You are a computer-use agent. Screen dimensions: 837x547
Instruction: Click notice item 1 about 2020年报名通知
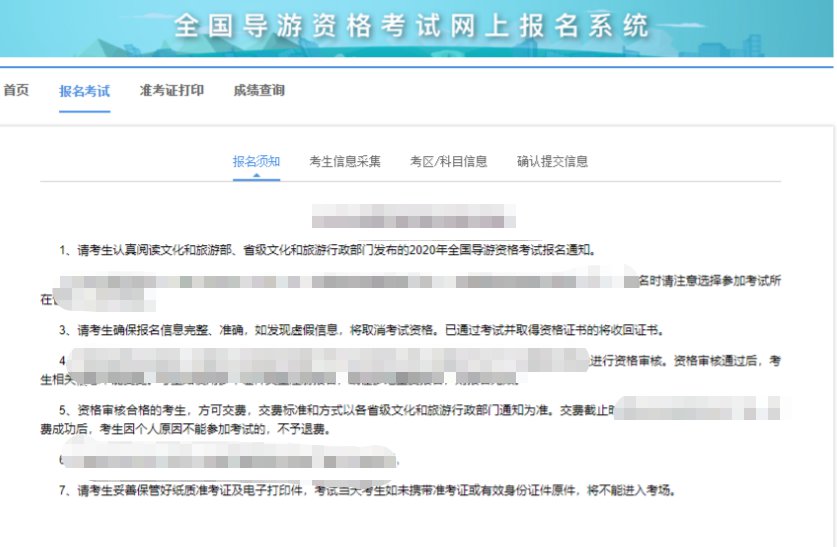pyautogui.click(x=328, y=249)
